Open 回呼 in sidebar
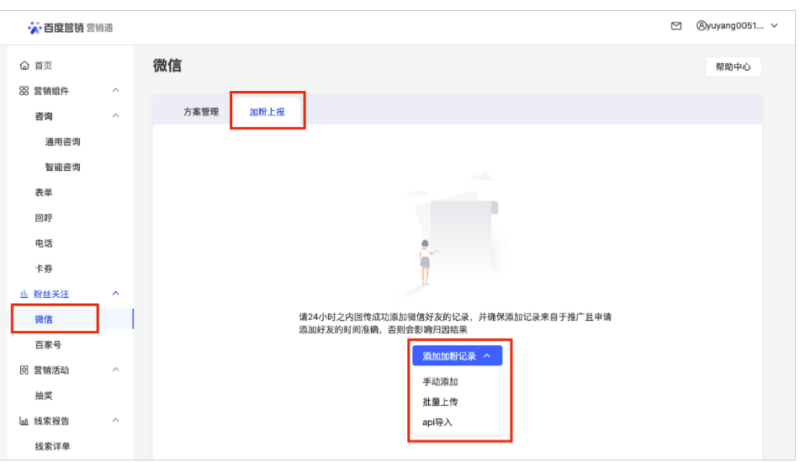The width and height of the screenshot is (800, 463). pyautogui.click(x=44, y=218)
